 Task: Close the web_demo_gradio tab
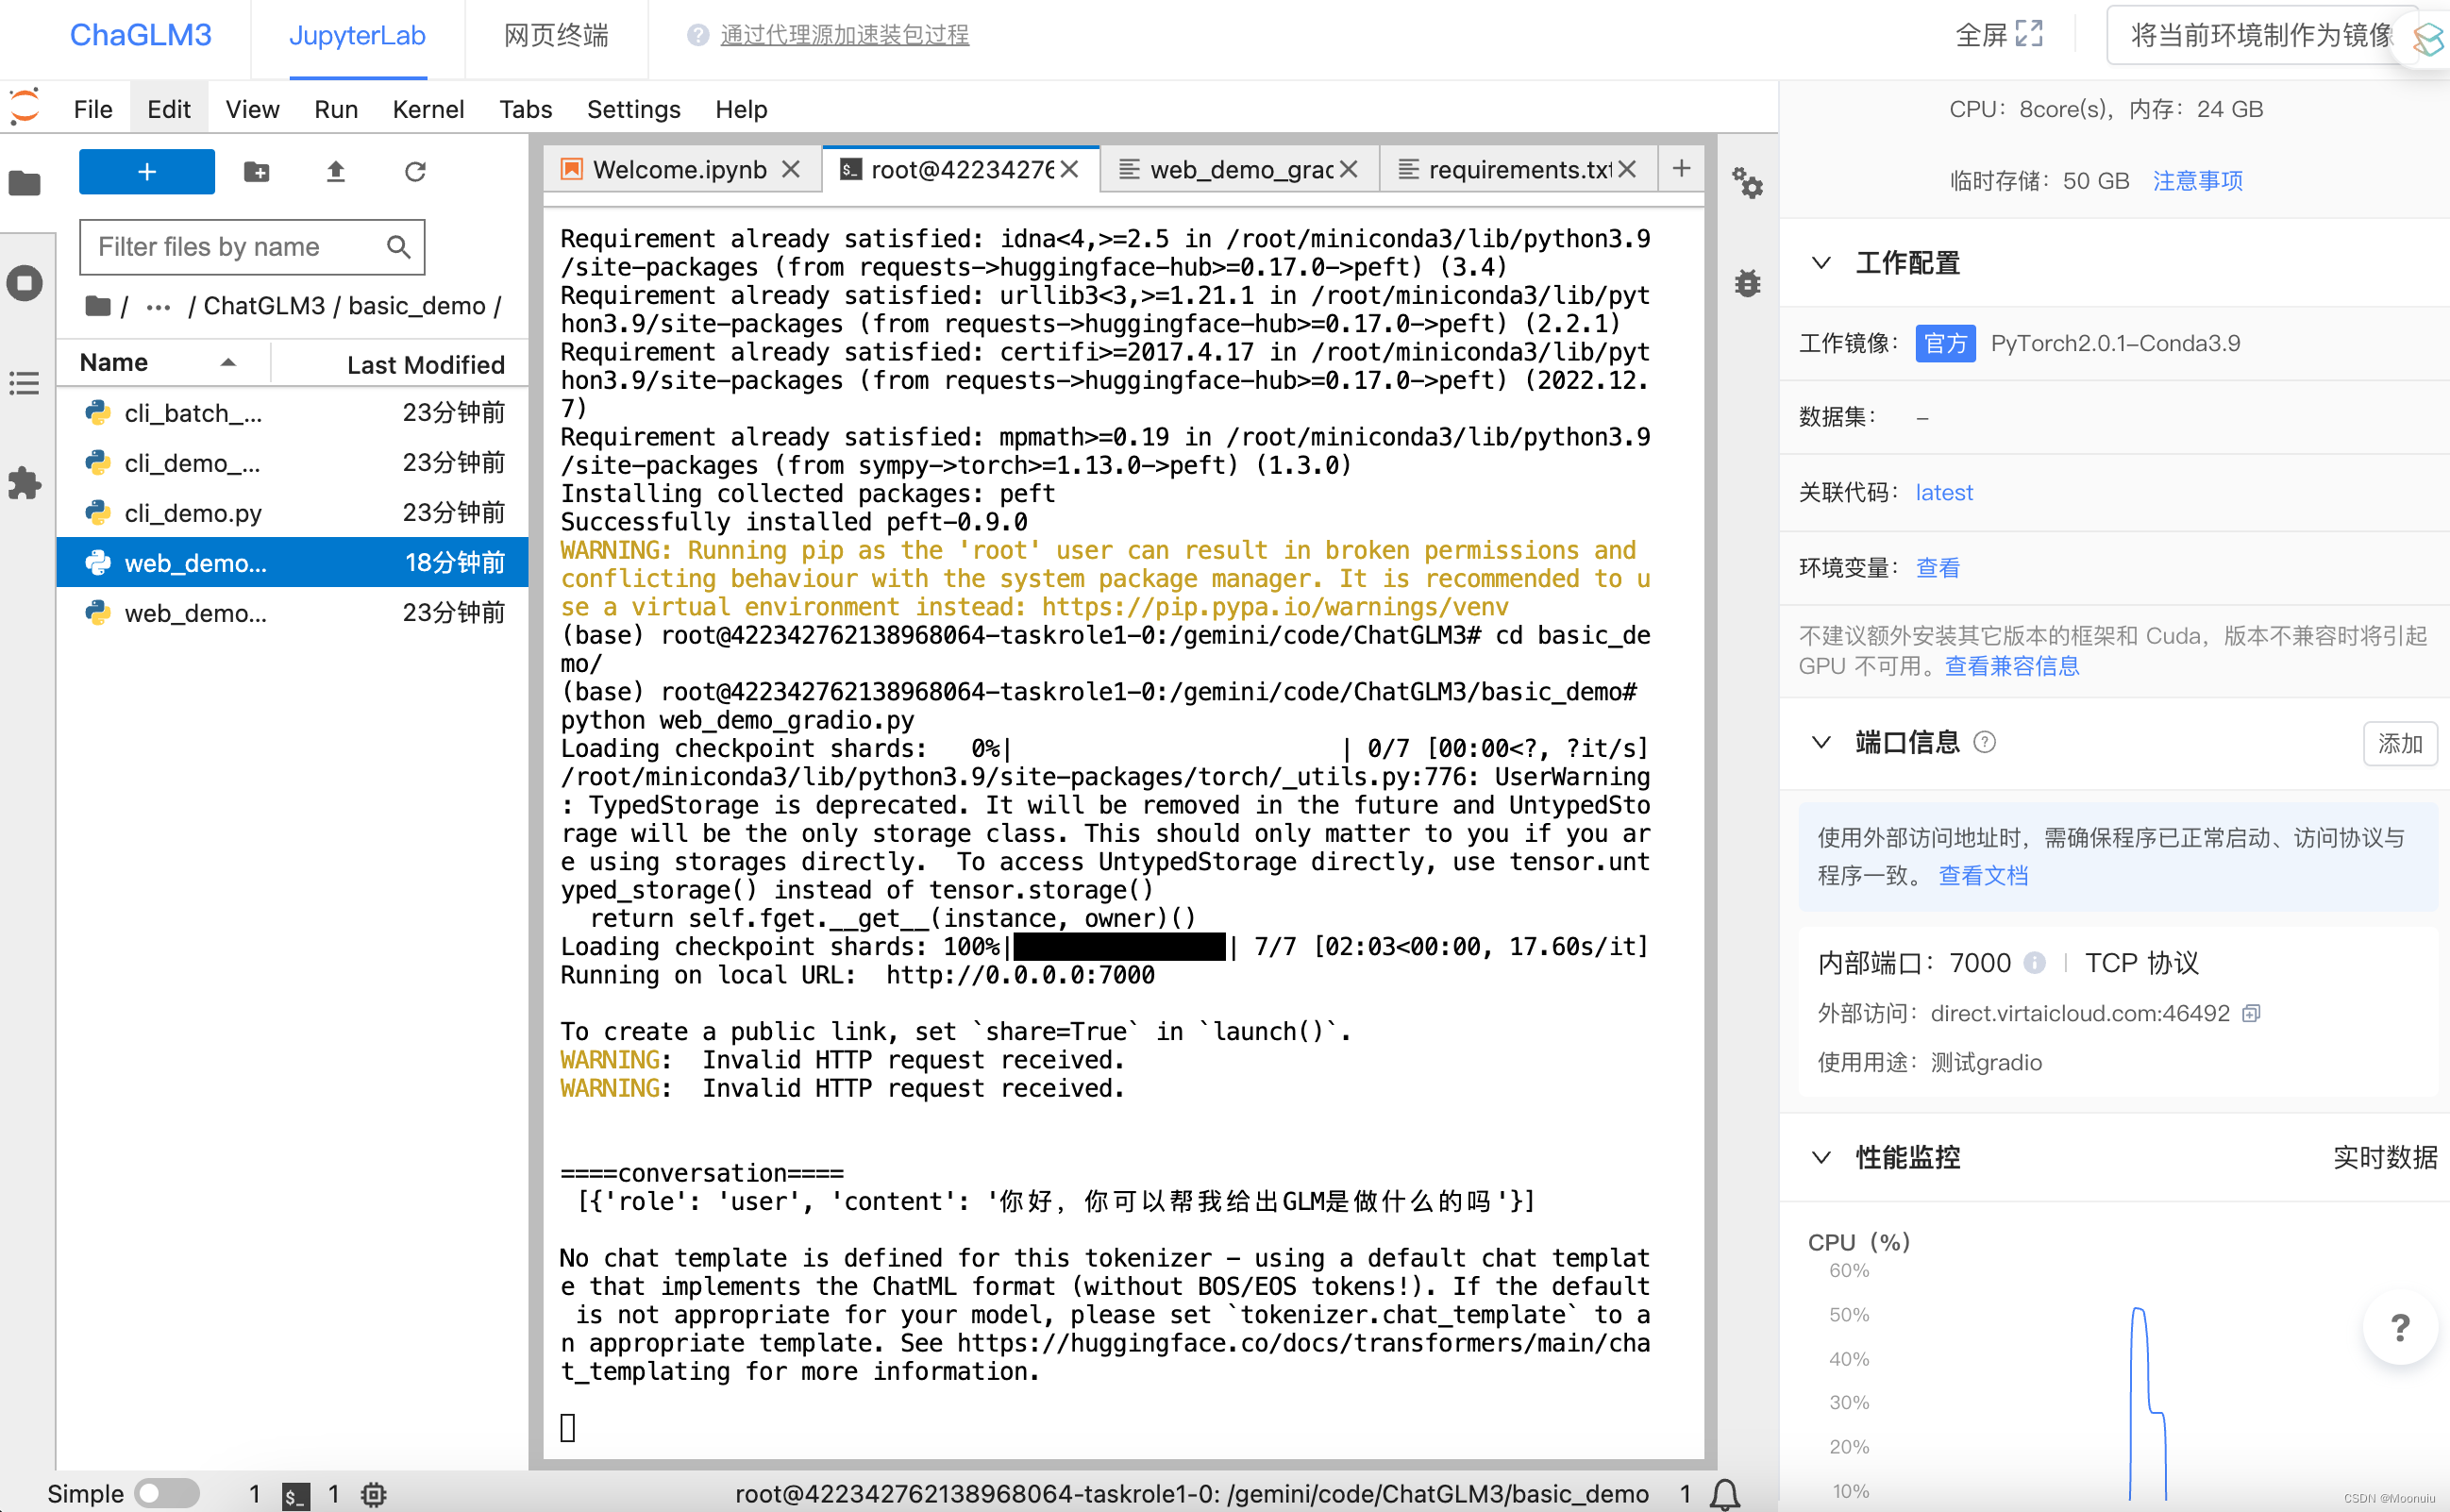click(1349, 170)
